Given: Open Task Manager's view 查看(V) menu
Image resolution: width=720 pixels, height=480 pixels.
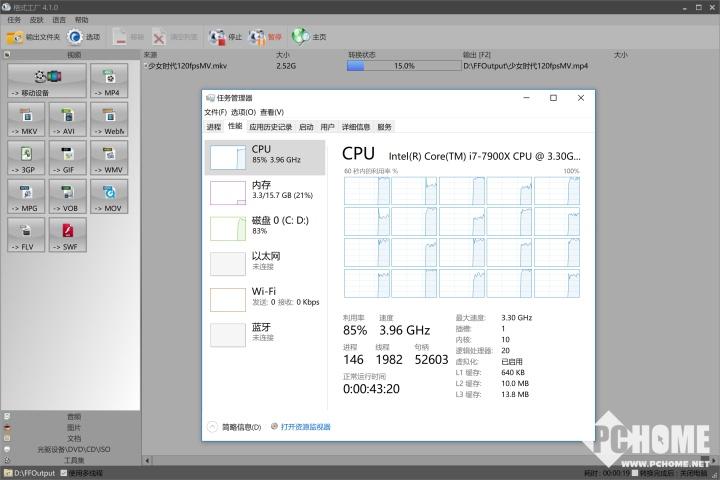Looking at the screenshot, I should [272, 112].
